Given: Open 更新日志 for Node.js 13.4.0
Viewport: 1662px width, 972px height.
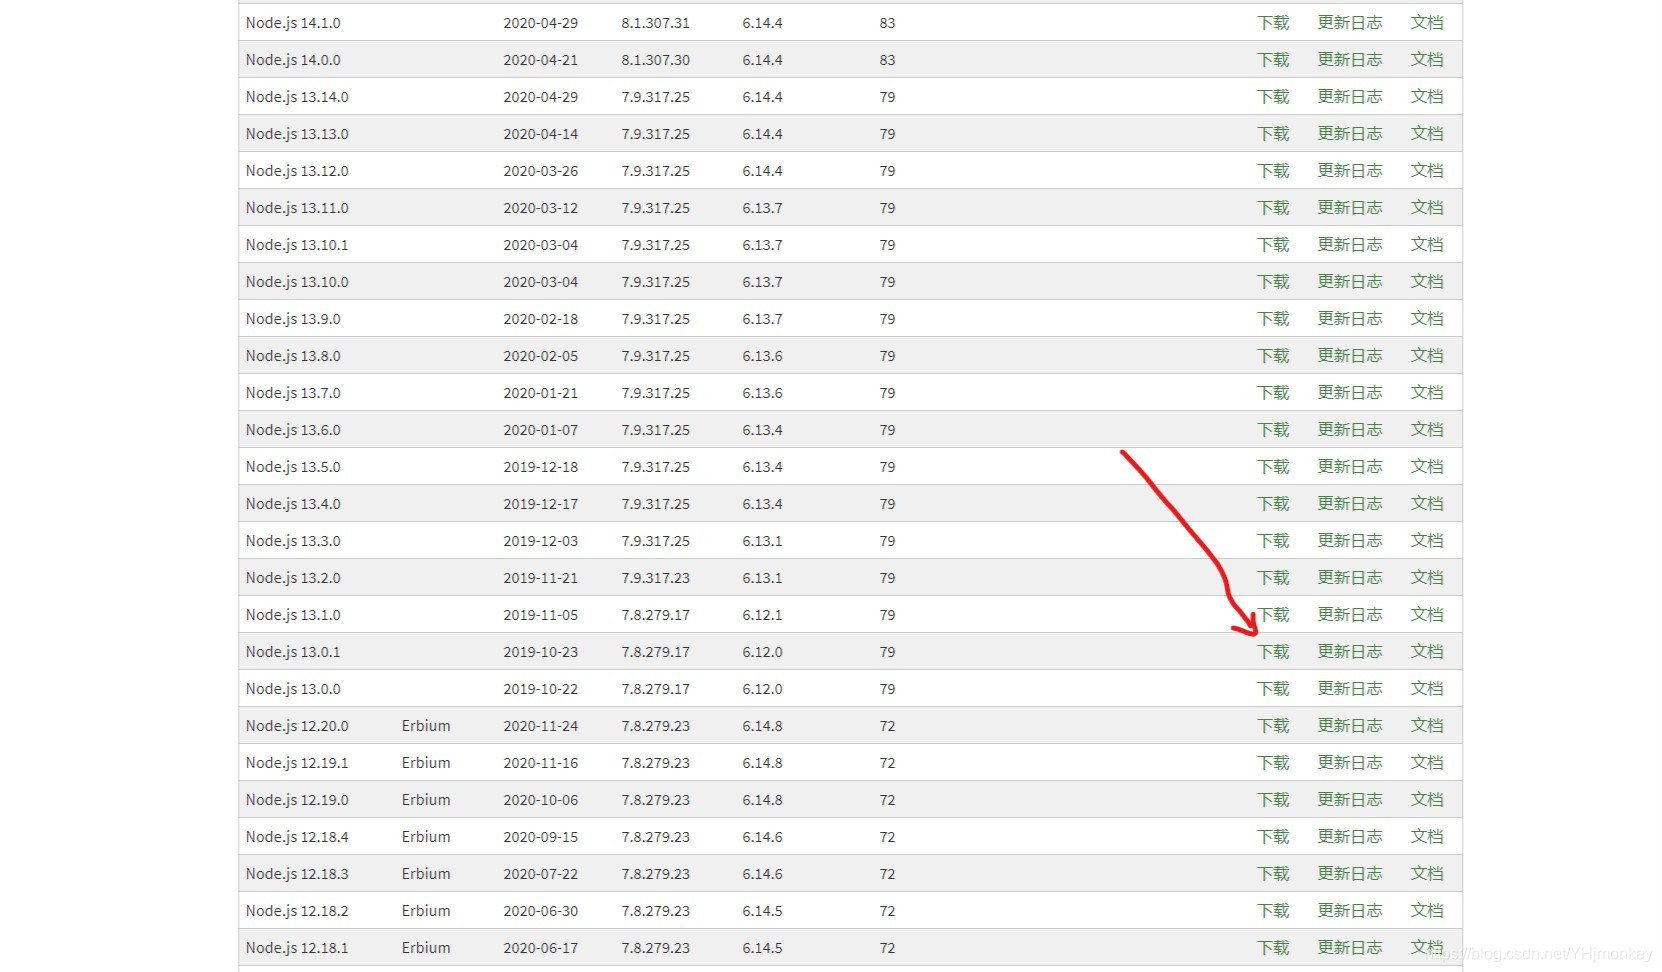Looking at the screenshot, I should coord(1350,504).
